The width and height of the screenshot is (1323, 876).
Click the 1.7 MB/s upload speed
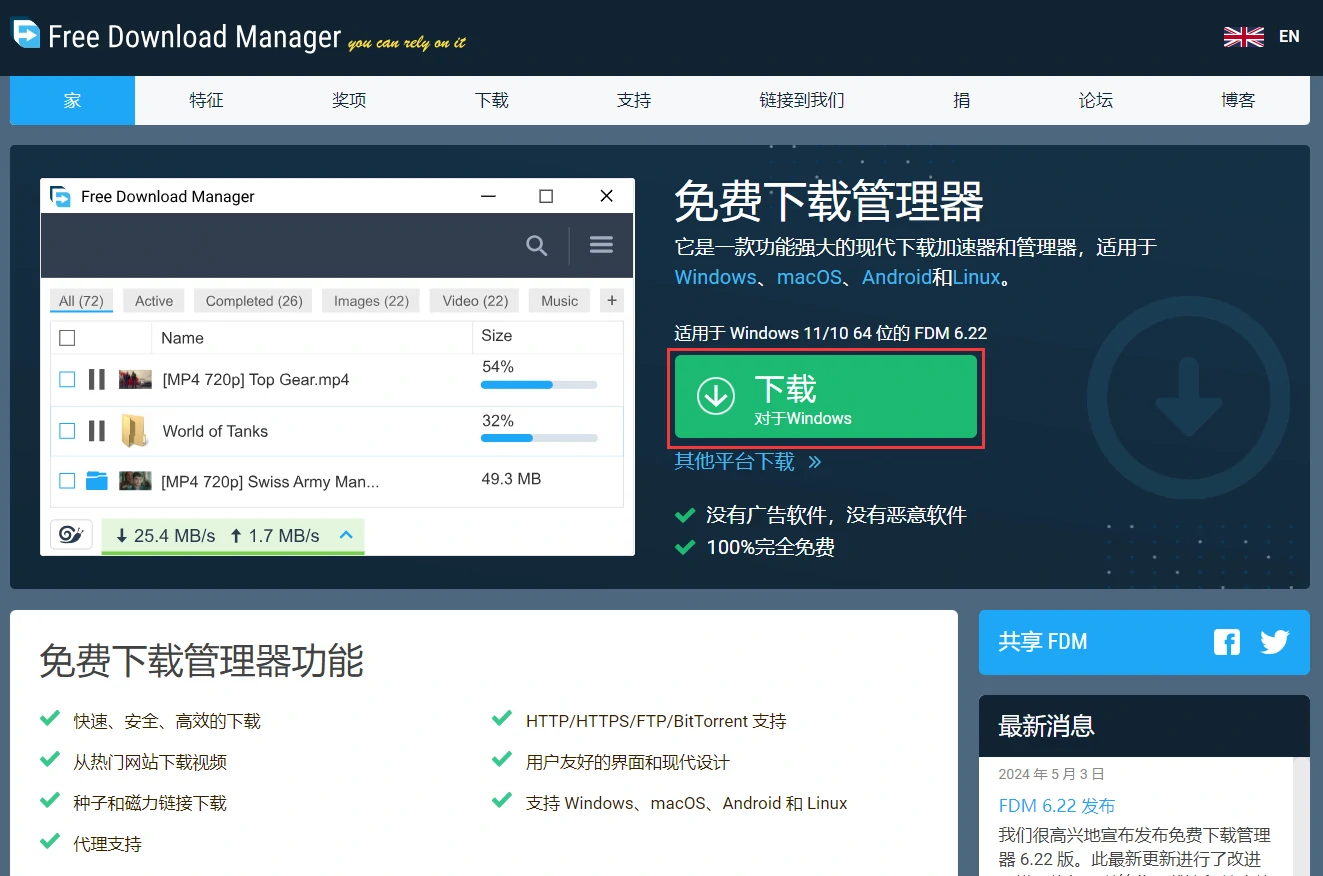275,536
